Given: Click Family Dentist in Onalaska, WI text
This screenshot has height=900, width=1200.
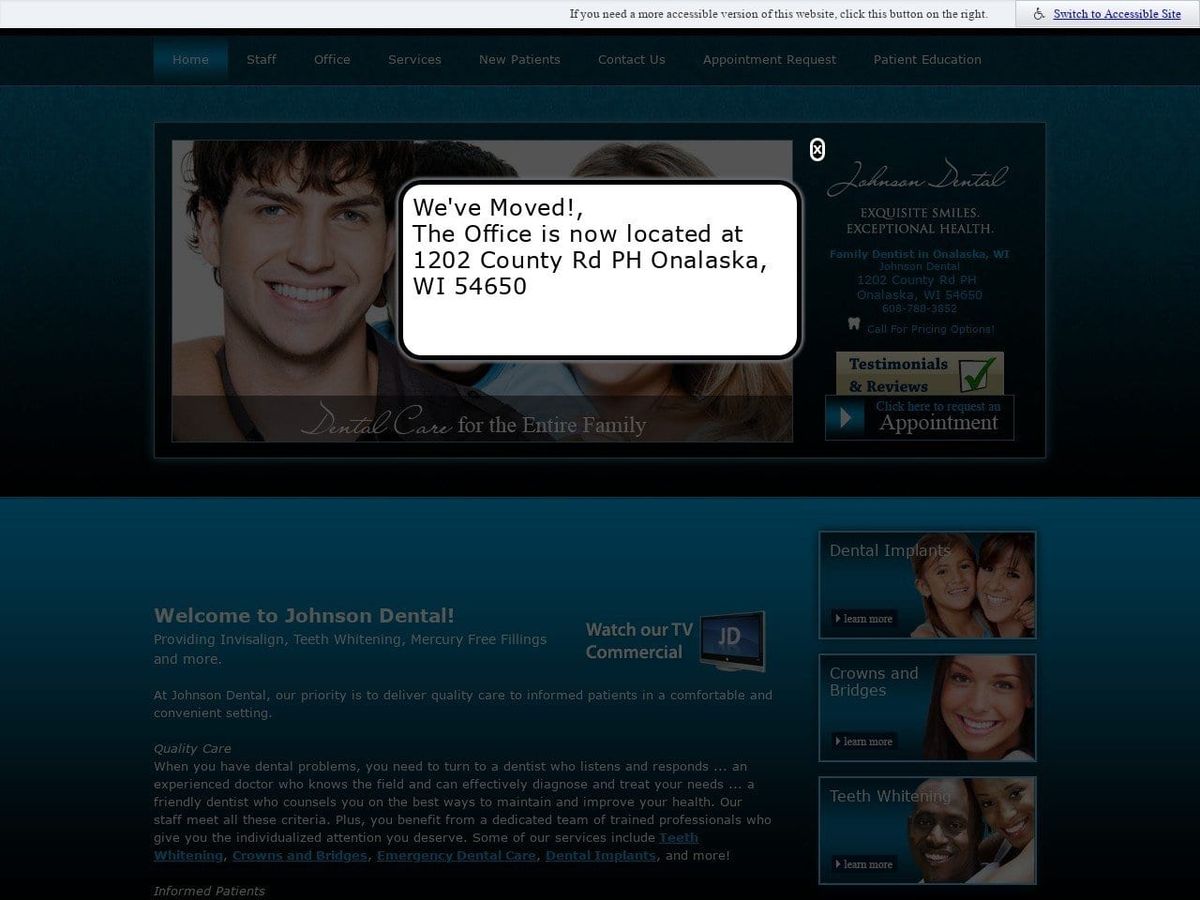Looking at the screenshot, I should [919, 254].
